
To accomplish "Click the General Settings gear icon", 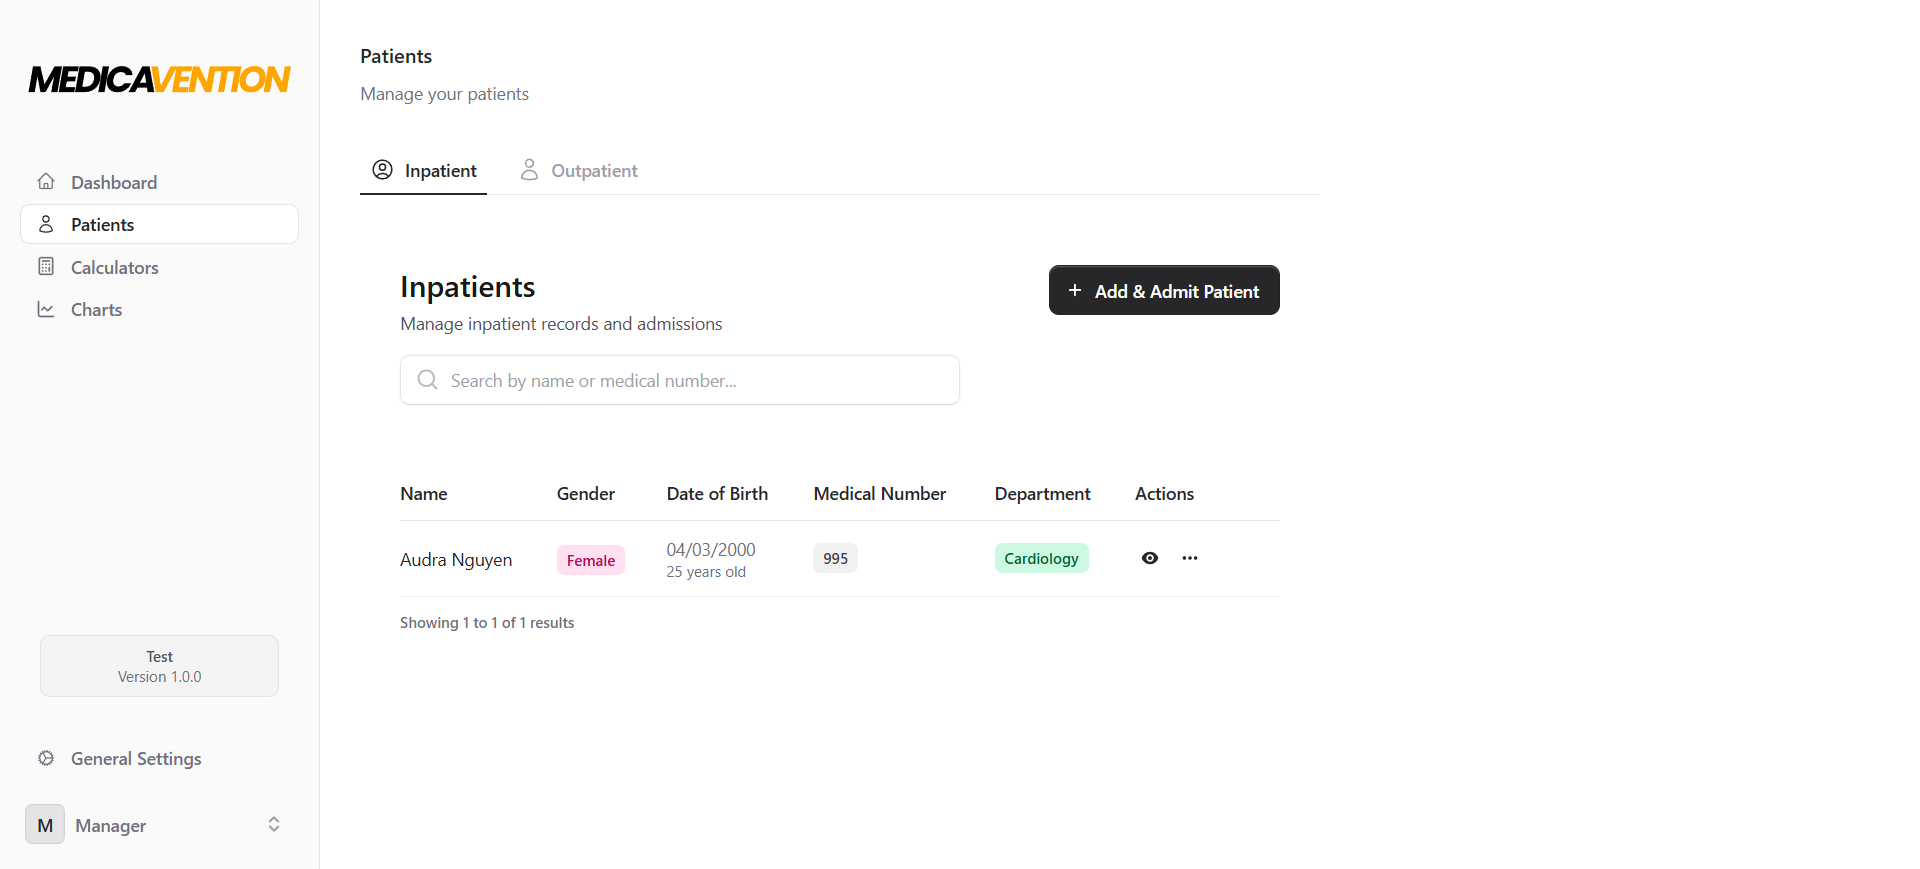I will tap(46, 759).
